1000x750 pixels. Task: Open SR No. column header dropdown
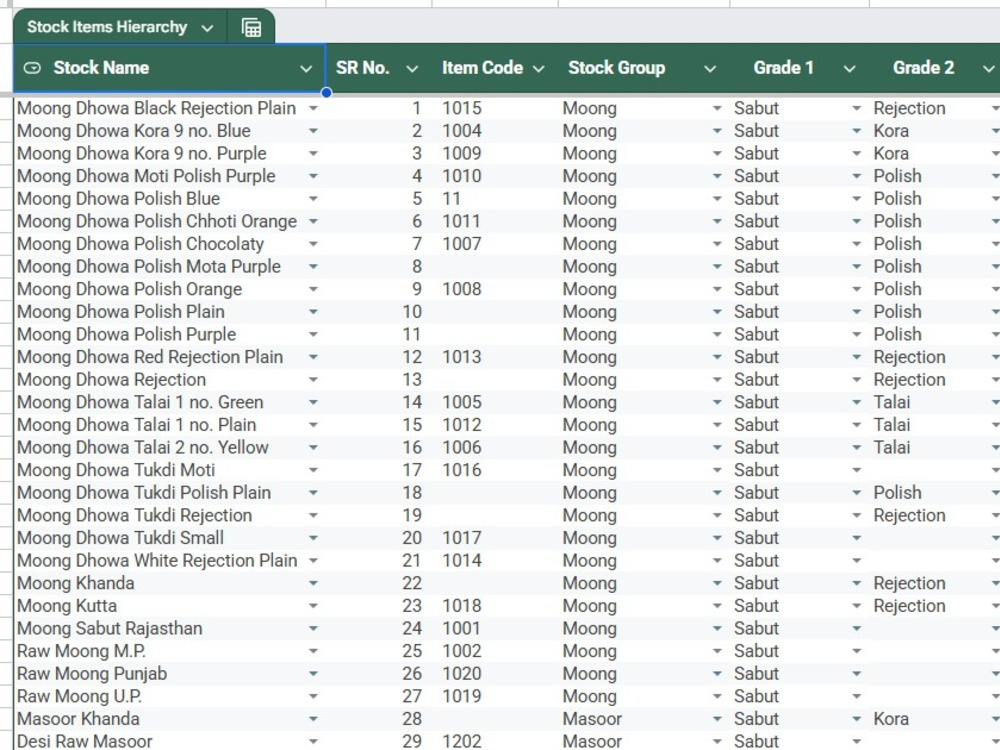click(x=412, y=69)
